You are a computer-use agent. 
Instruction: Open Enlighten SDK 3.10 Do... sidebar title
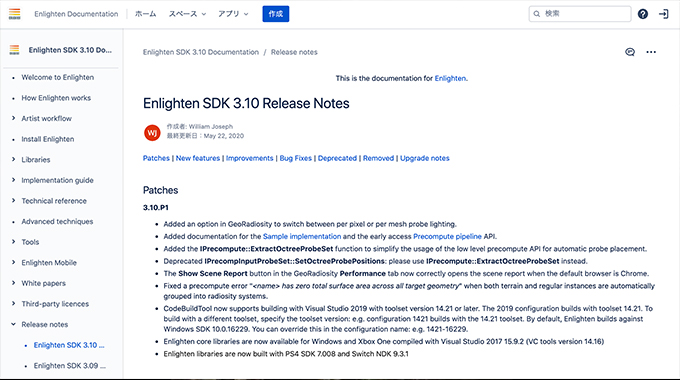(x=70, y=50)
